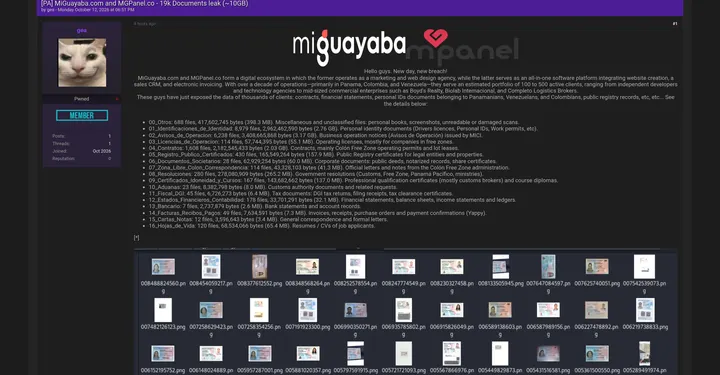
Task: Select the 'Hello guys. New day, new breach!' line
Action: (405, 71)
